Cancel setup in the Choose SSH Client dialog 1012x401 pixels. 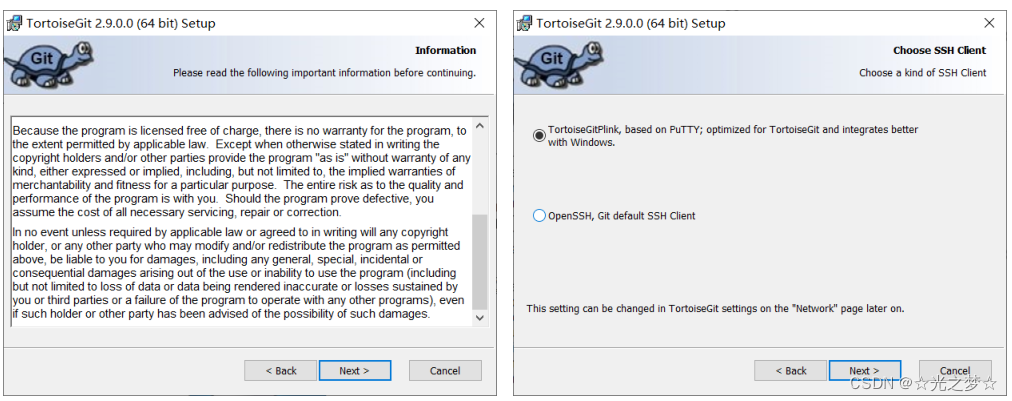point(955,371)
